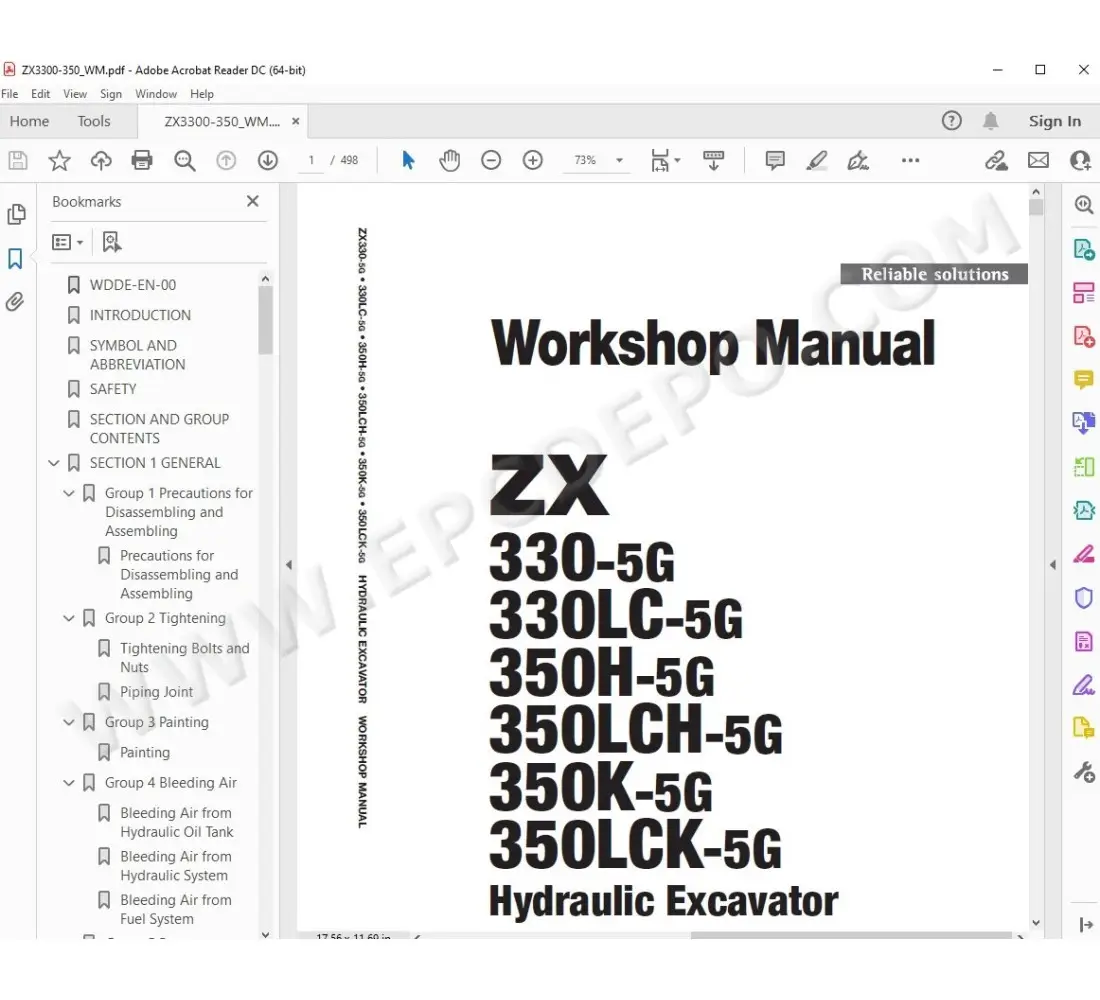Toggle the Bookmarks panel icon
Viewport: 1100px width, 1000px height.
pyautogui.click(x=15, y=259)
